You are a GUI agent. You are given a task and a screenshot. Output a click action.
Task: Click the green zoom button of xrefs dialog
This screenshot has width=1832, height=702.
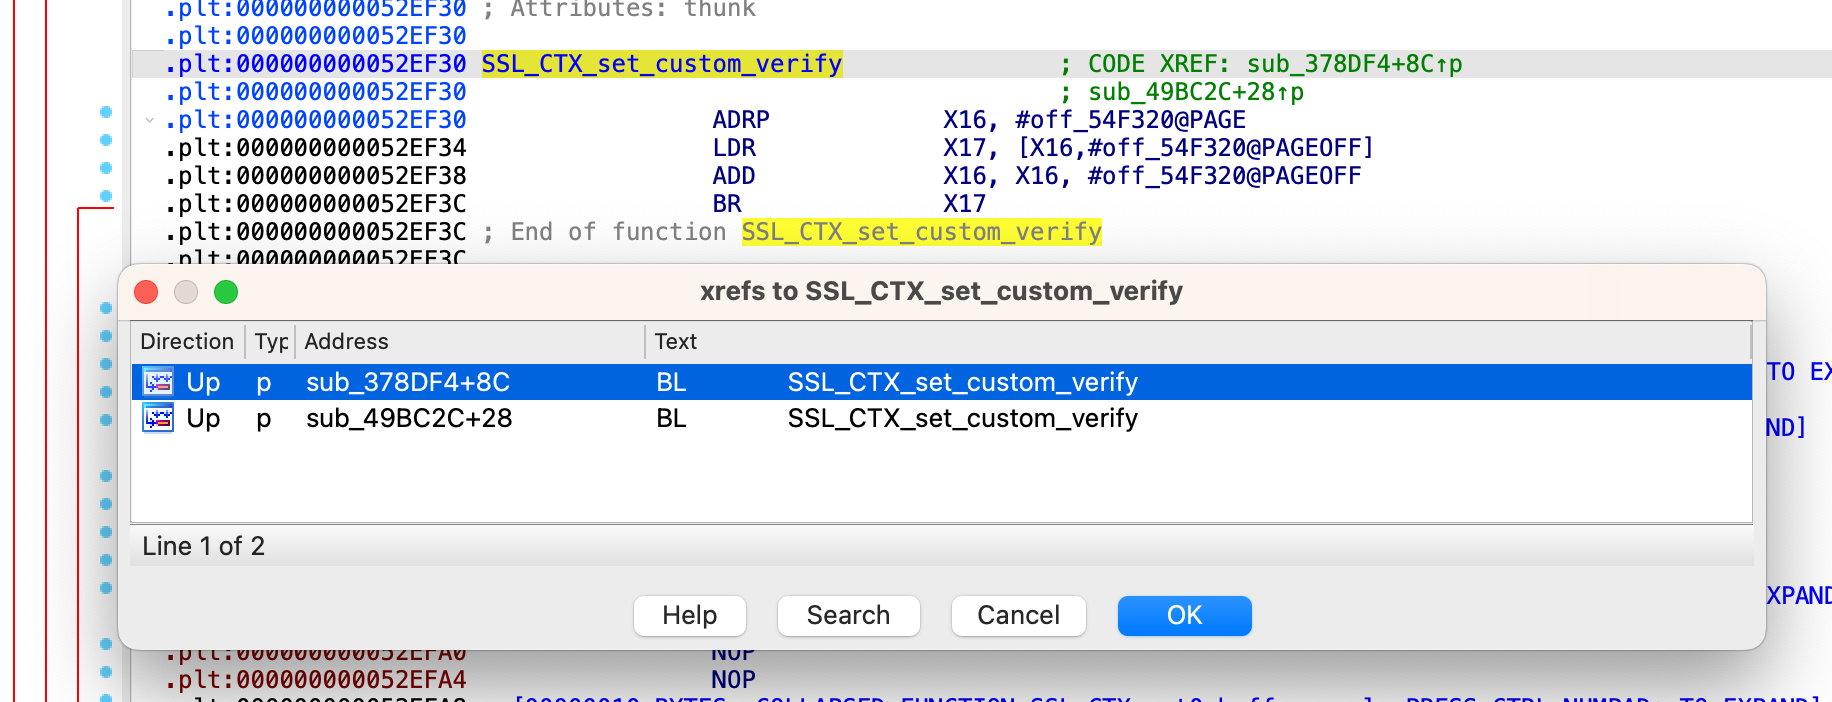226,292
